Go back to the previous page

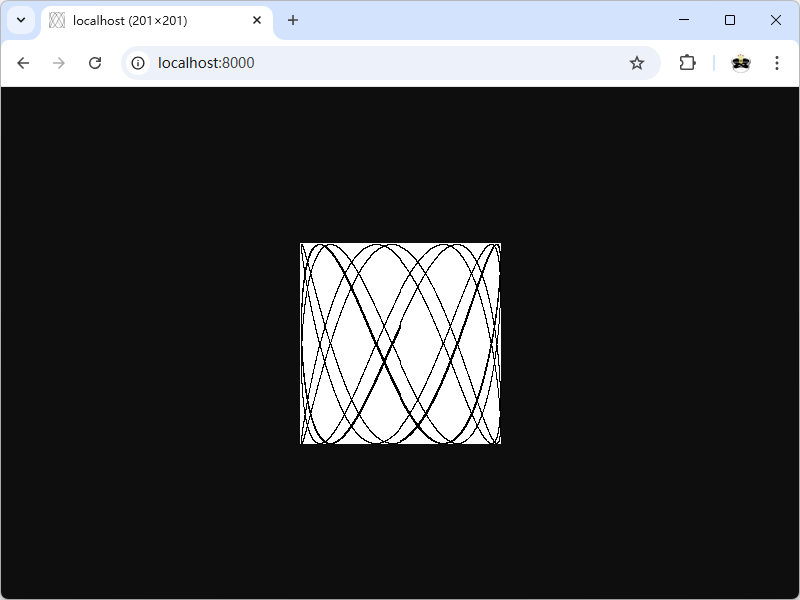point(23,63)
